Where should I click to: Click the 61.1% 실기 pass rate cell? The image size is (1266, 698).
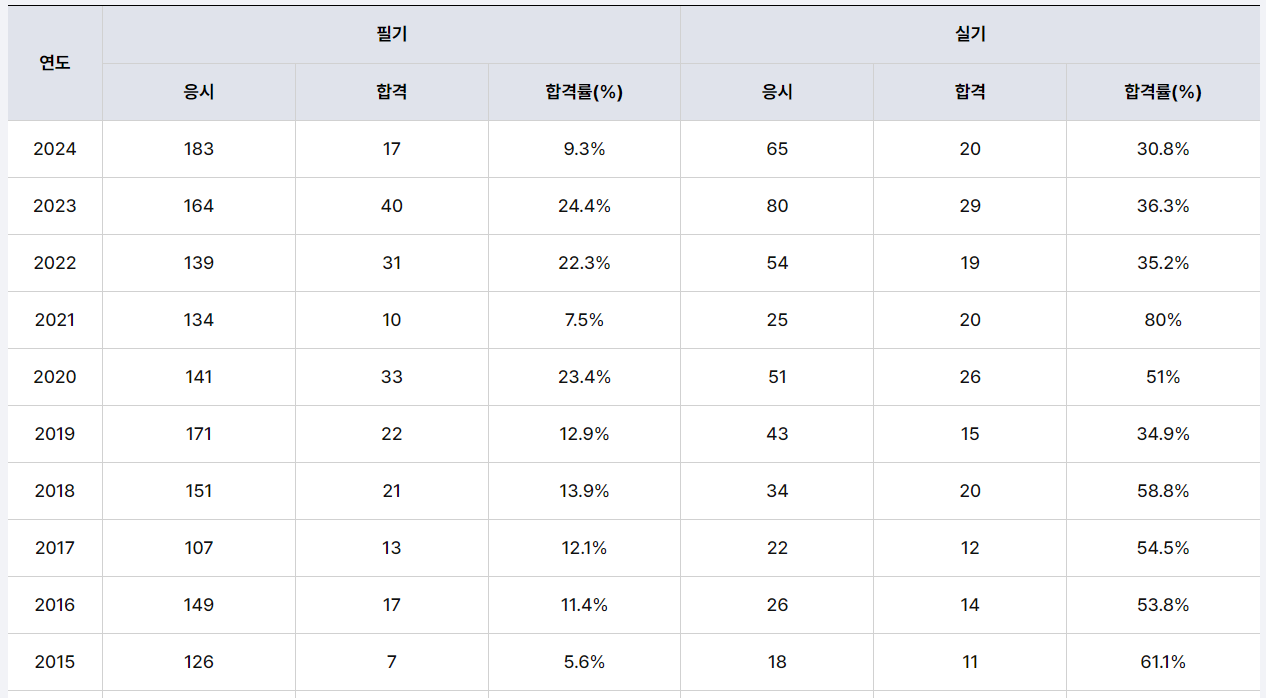(x=1162, y=662)
